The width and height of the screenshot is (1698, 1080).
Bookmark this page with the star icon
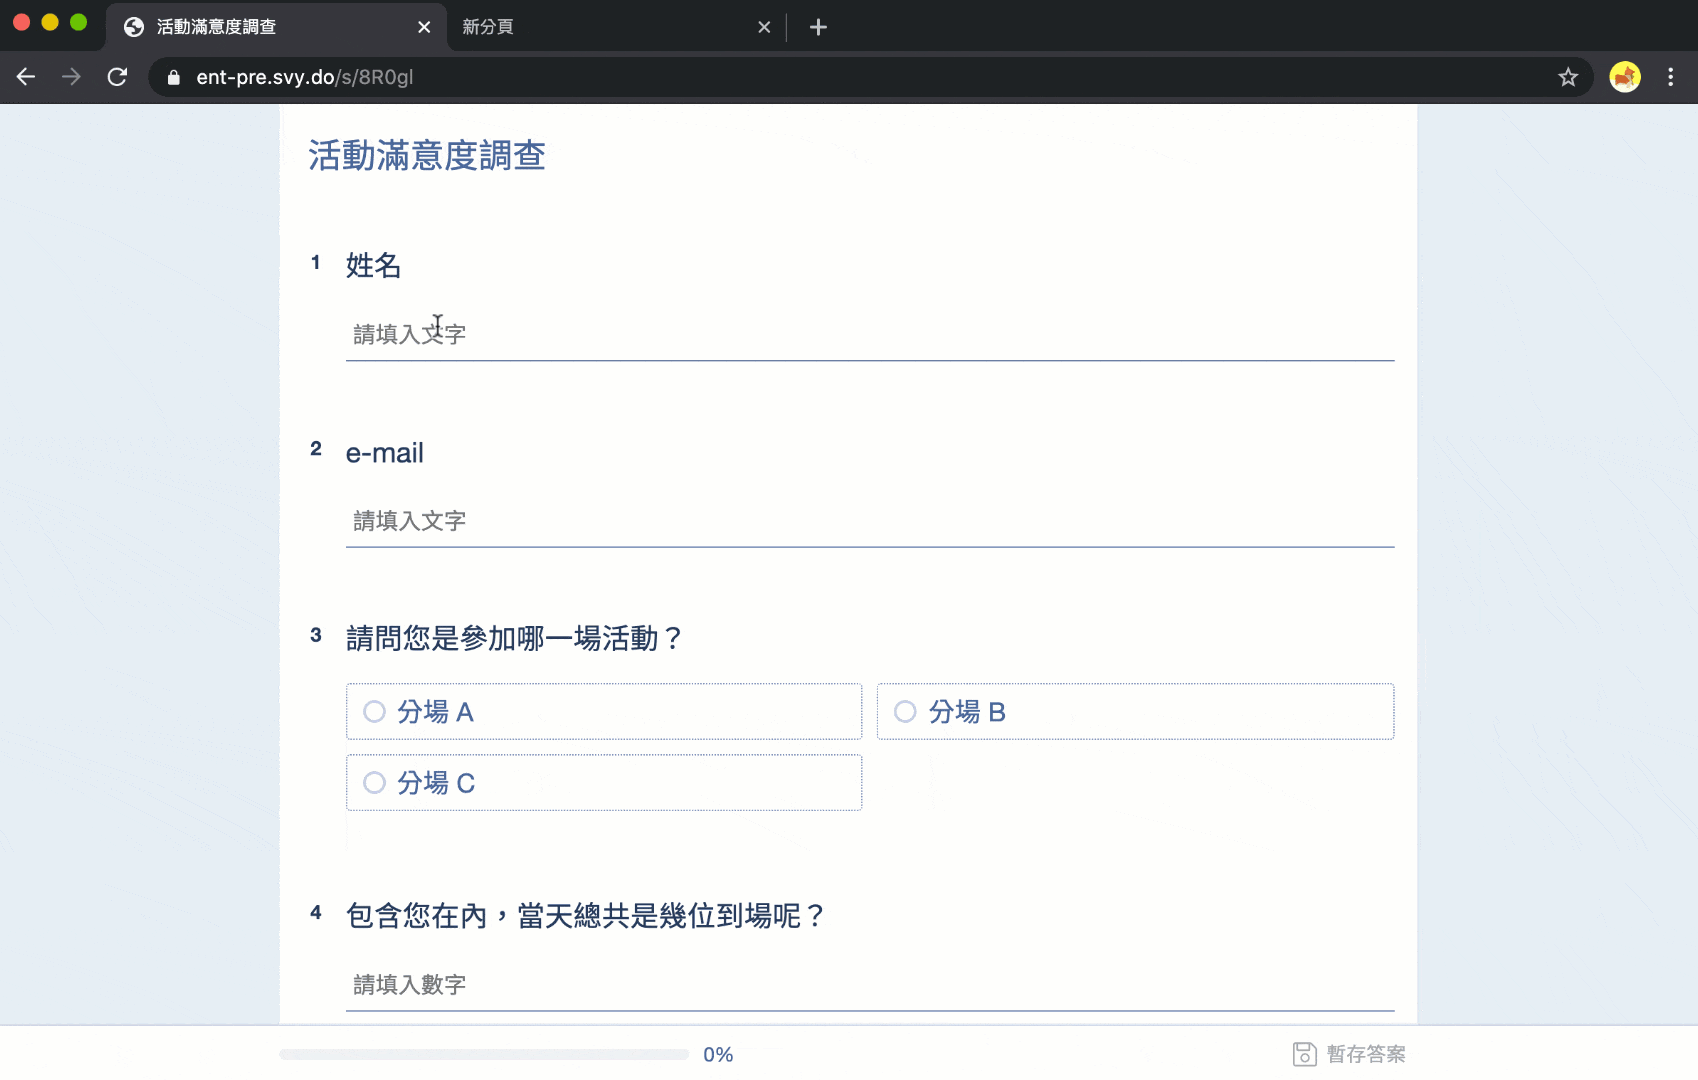pos(1568,77)
